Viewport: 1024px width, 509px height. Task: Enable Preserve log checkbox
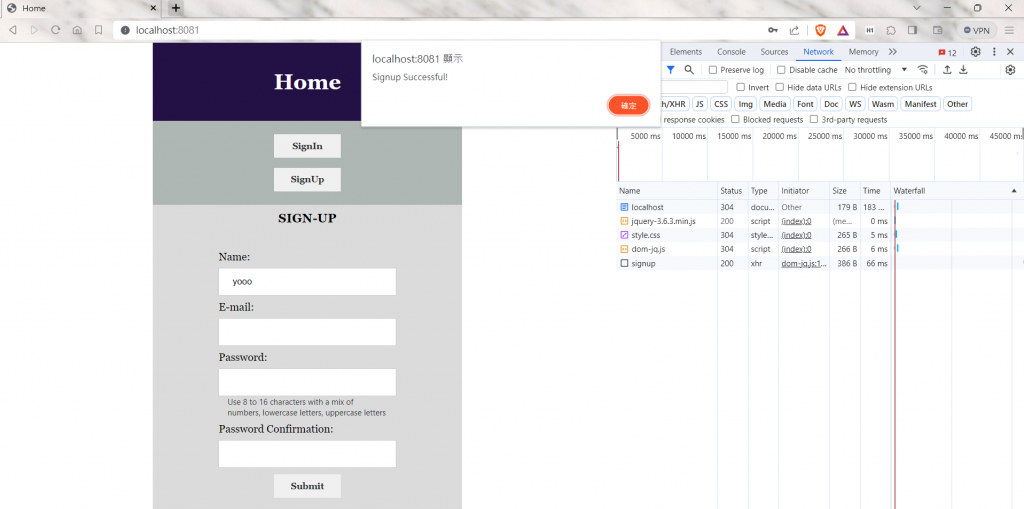coord(713,70)
